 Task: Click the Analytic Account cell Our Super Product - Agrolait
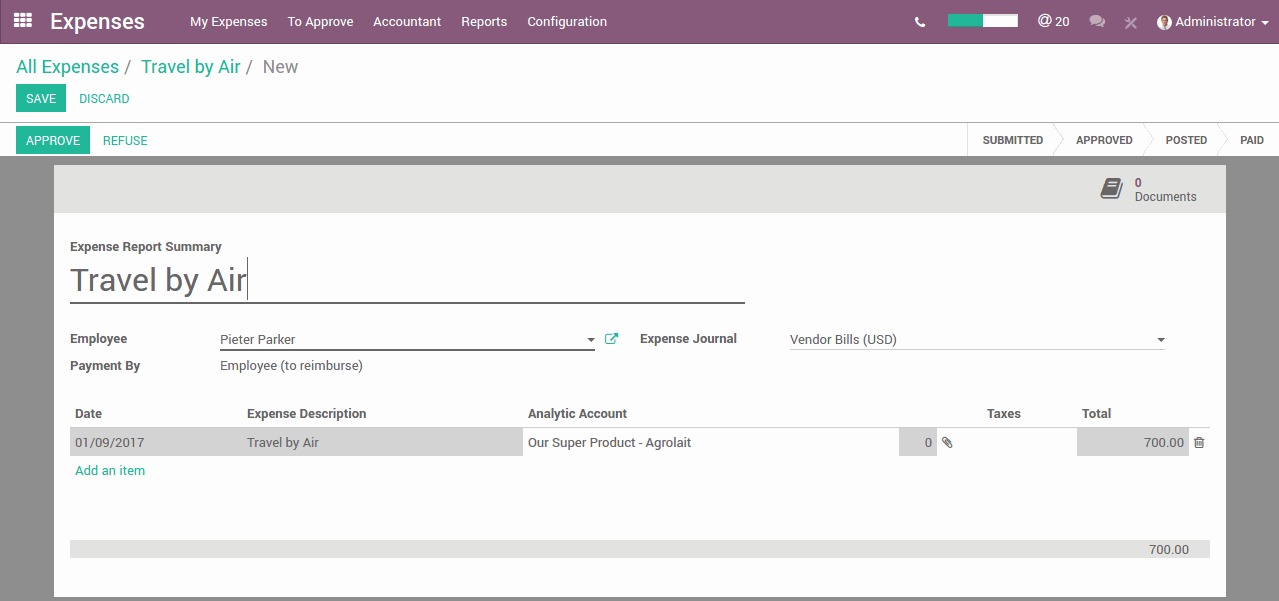coord(710,442)
